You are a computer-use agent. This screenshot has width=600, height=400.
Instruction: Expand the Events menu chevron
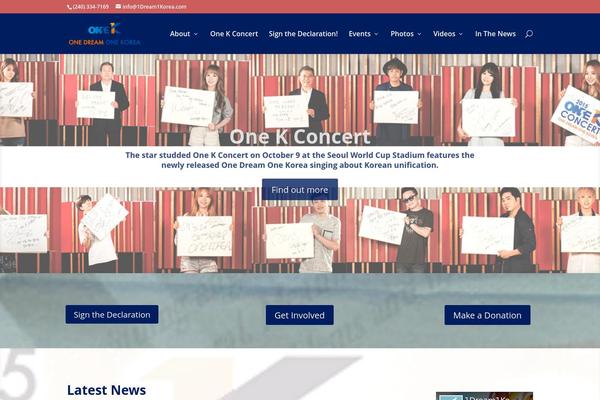(376, 34)
